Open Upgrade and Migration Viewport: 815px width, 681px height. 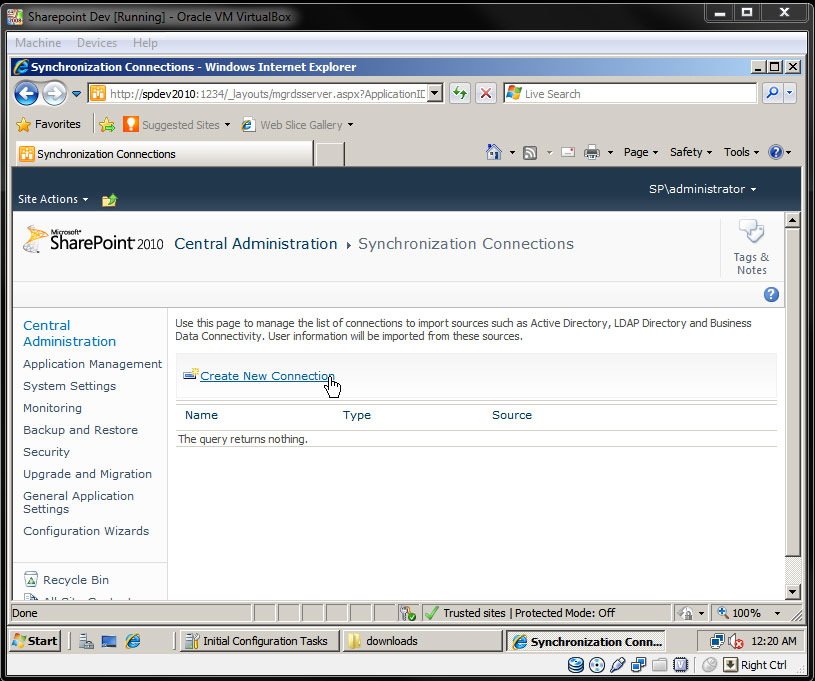[87, 474]
